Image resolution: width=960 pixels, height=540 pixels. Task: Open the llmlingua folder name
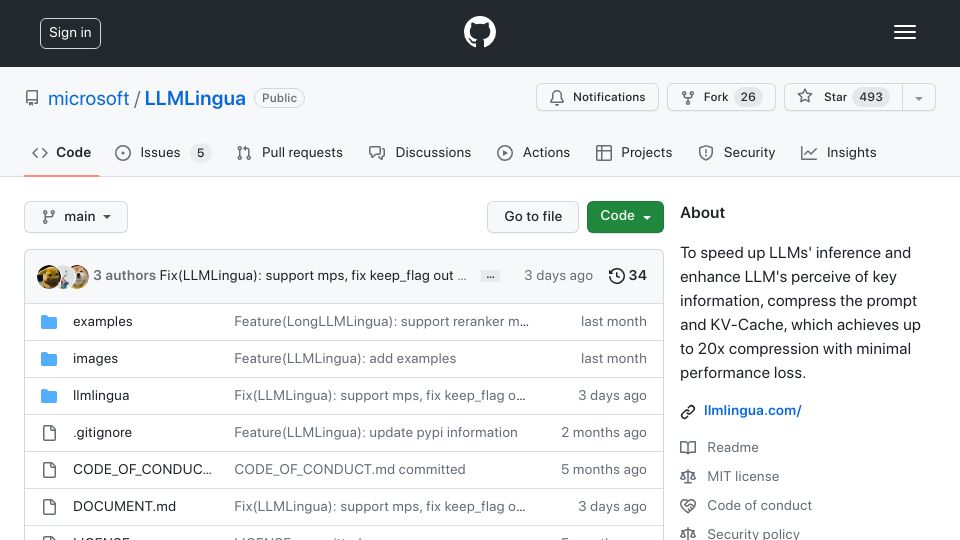pyautogui.click(x=101, y=396)
